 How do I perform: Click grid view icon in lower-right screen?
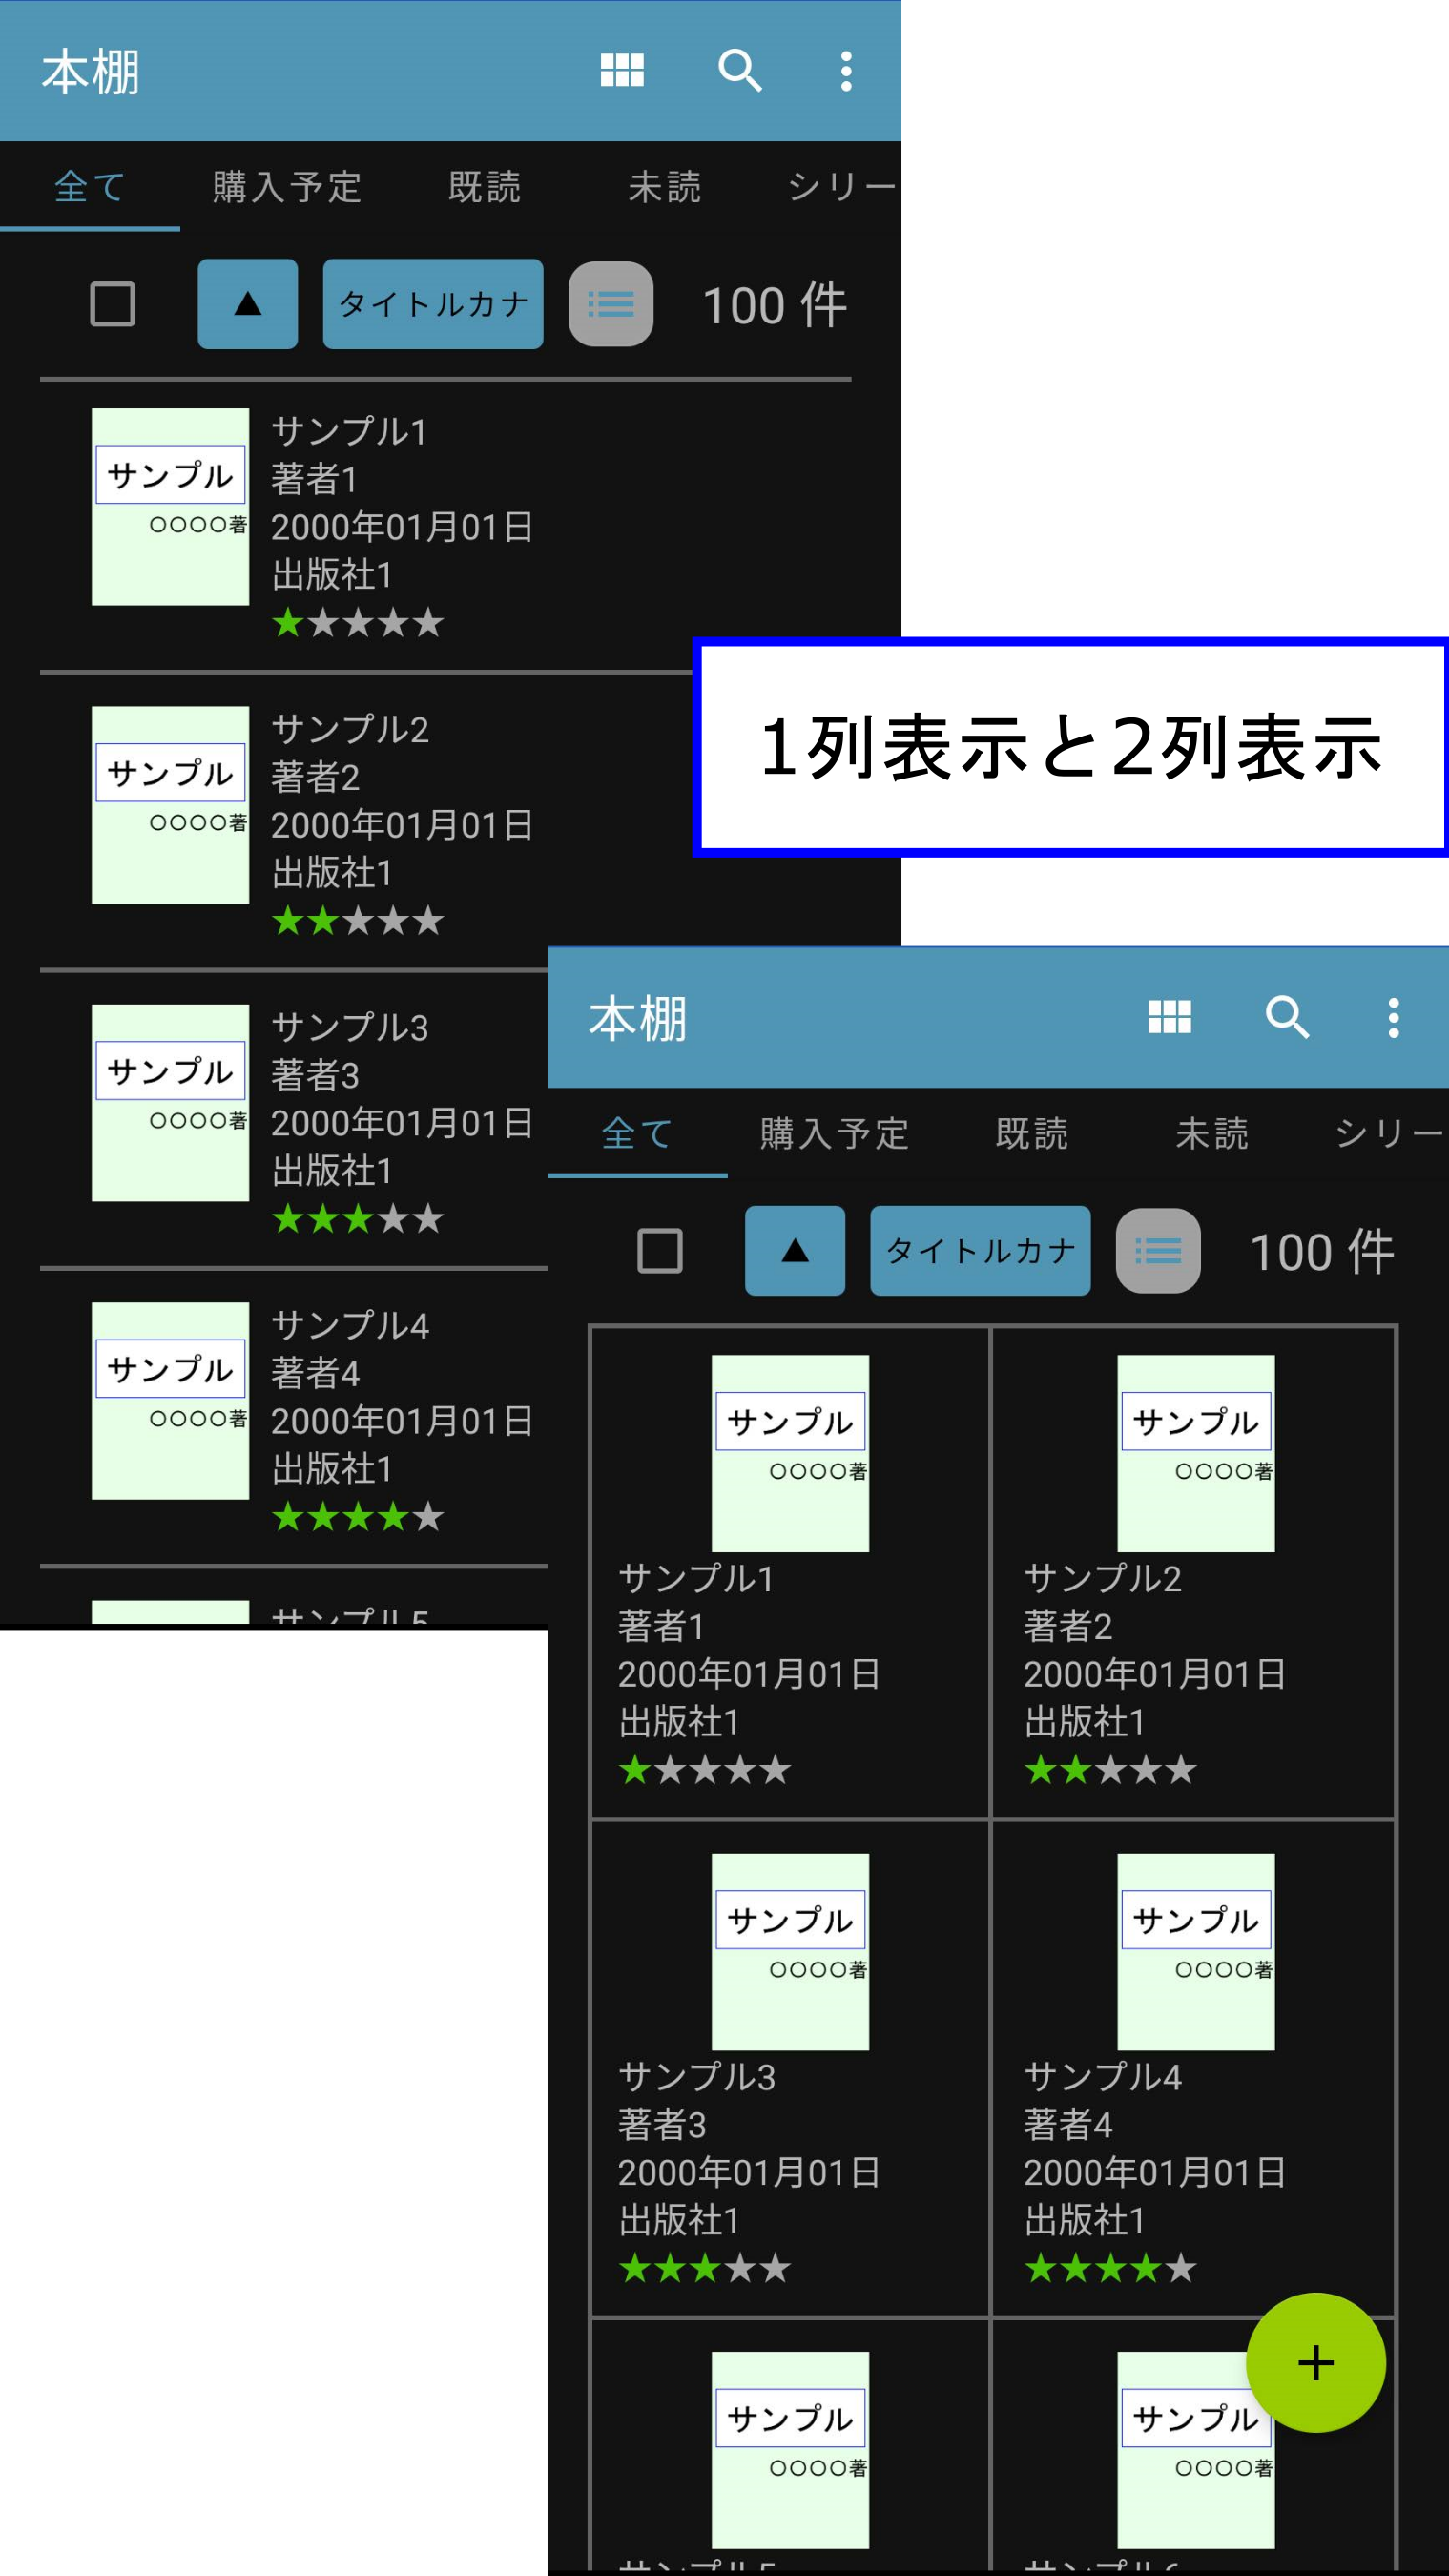pos(1169,1018)
